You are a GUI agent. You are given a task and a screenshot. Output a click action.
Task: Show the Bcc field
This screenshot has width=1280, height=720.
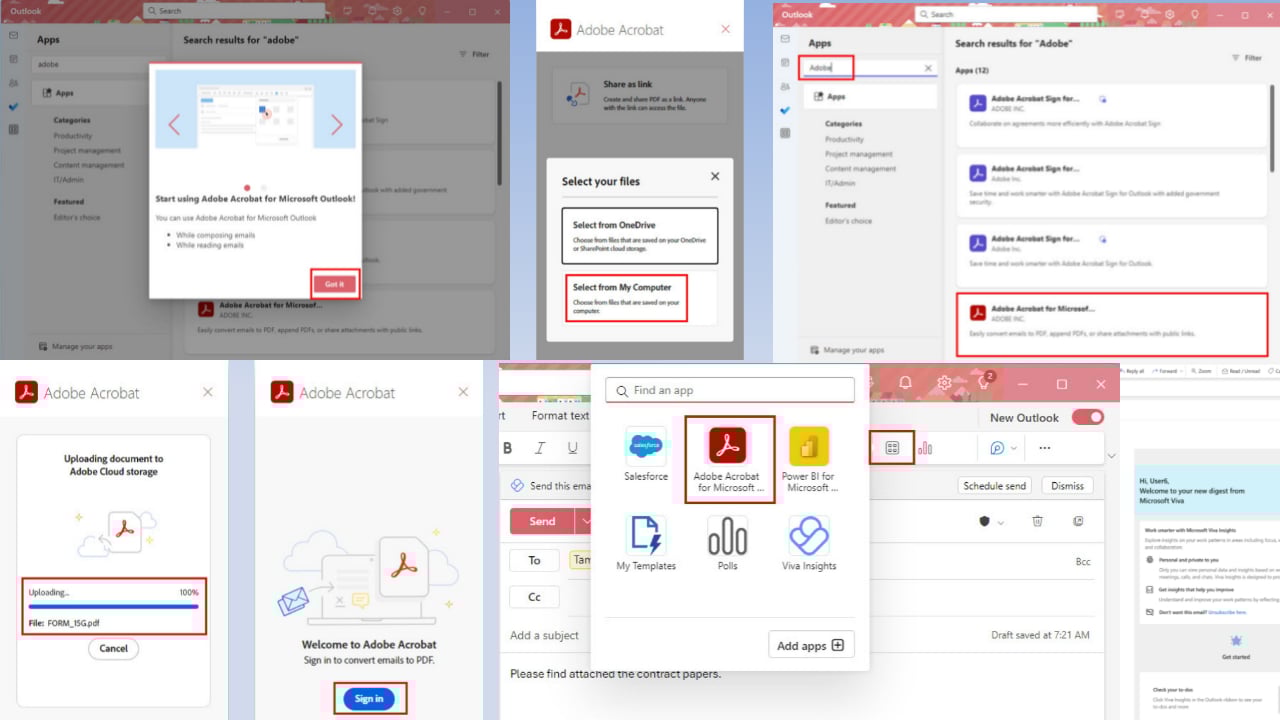[x=1083, y=562]
